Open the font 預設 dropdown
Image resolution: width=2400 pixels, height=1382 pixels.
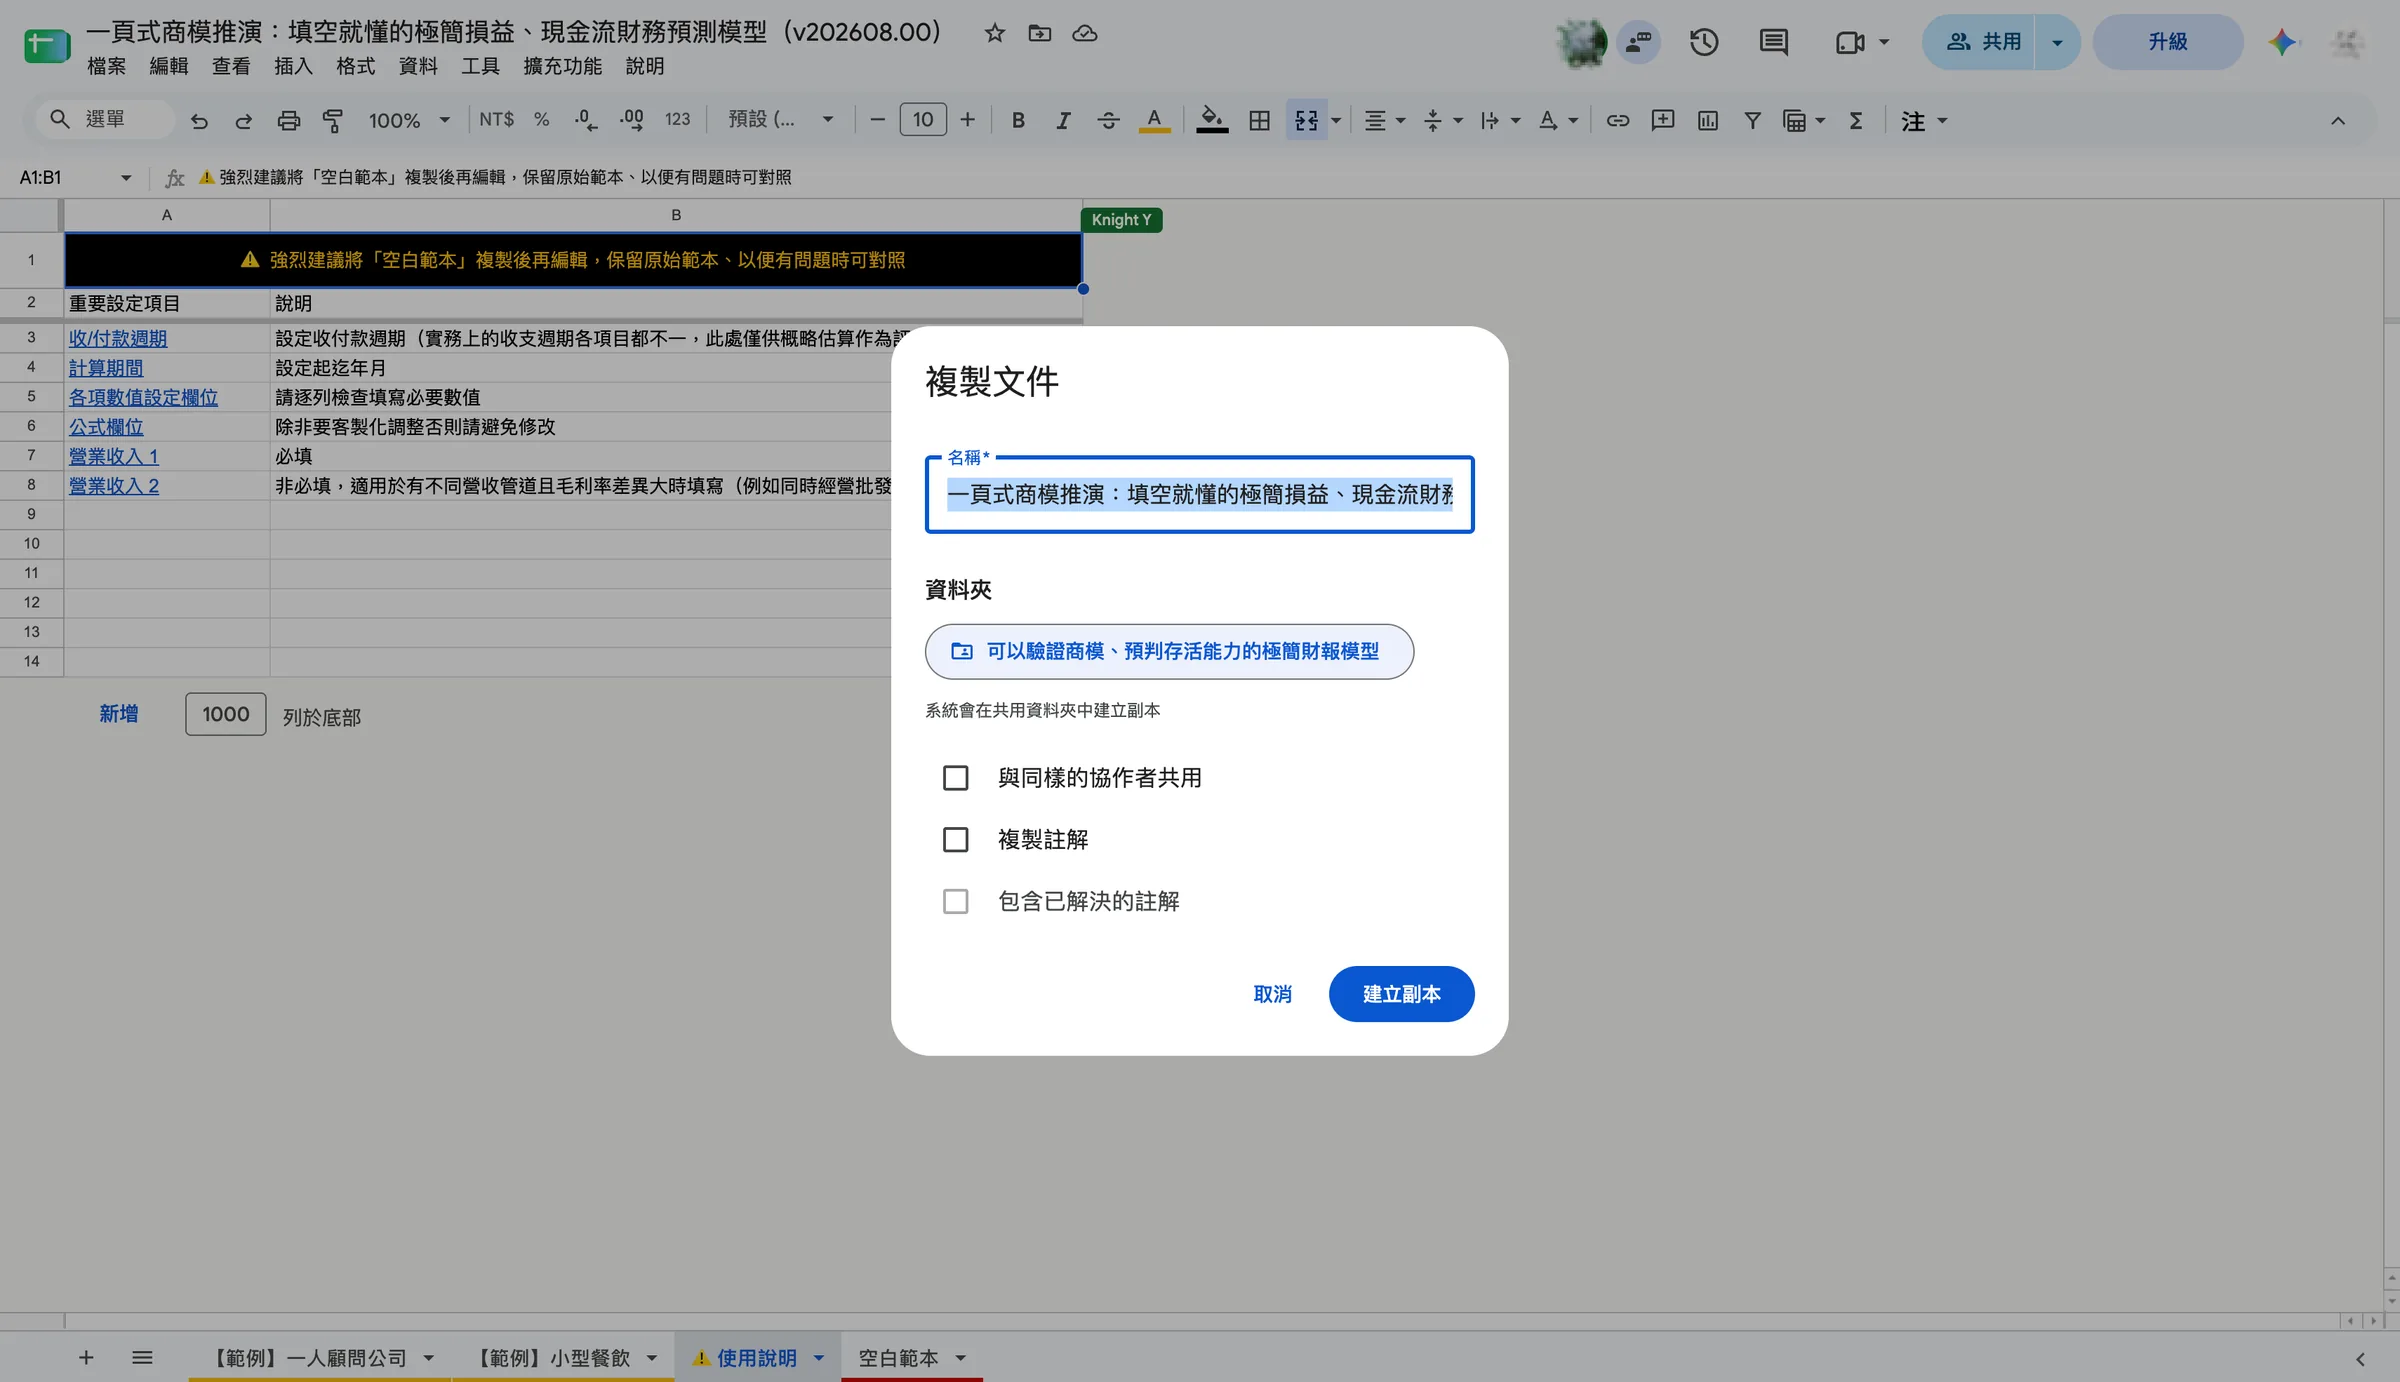click(x=780, y=120)
